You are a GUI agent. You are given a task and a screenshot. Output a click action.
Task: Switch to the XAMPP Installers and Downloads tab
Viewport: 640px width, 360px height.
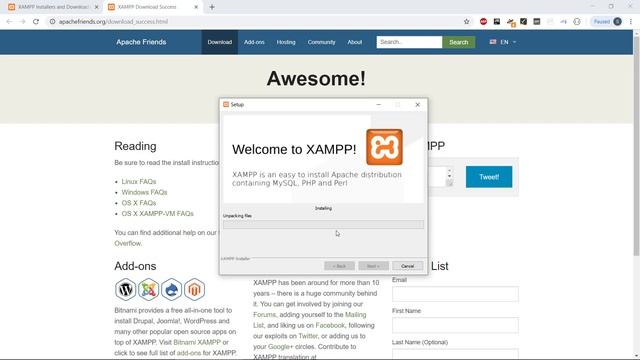click(53, 7)
